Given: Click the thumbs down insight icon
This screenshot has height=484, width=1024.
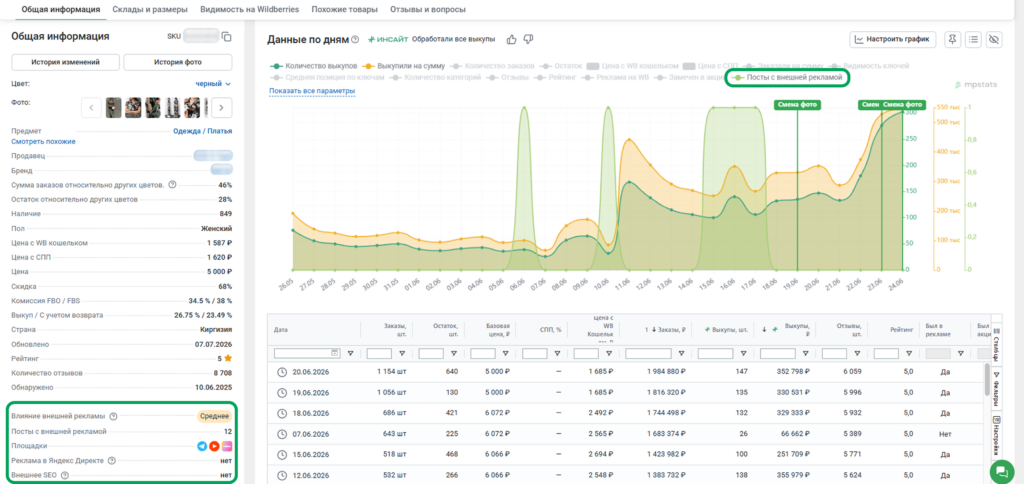Looking at the screenshot, I should [528, 40].
